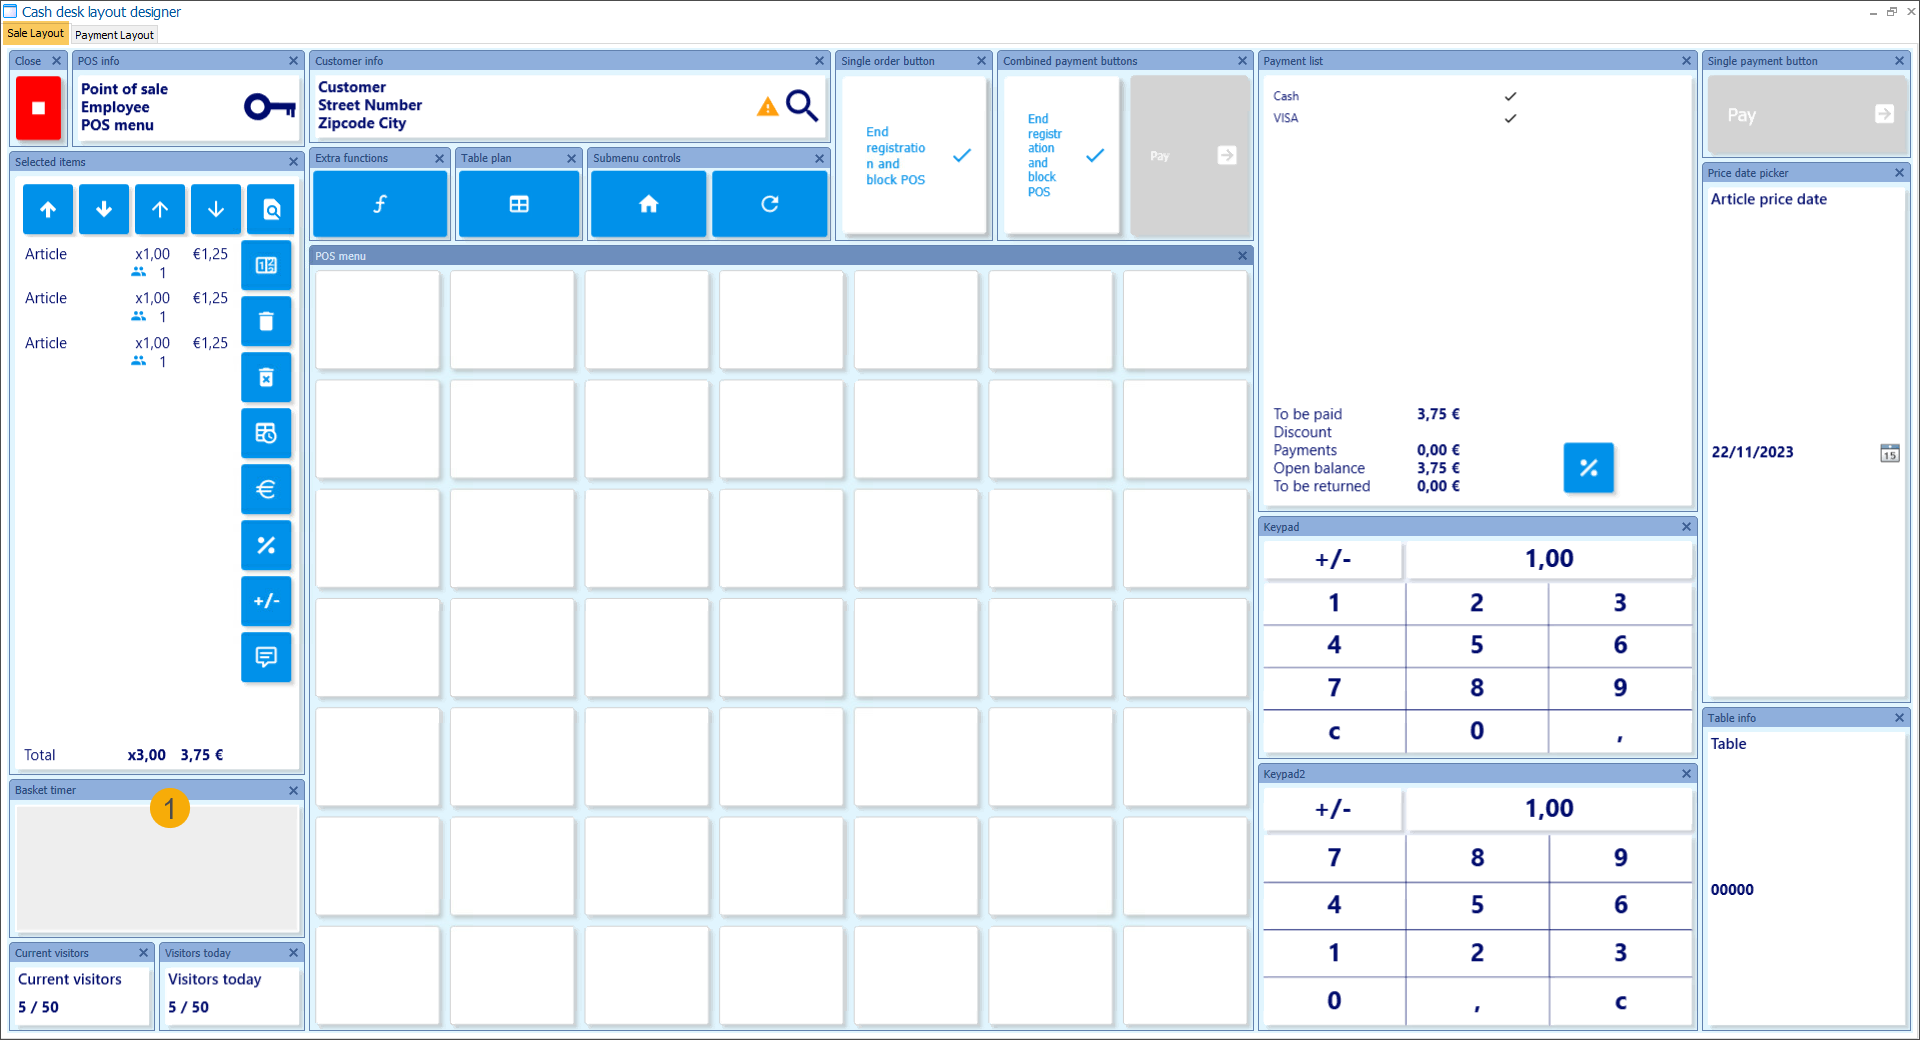This screenshot has width=1920, height=1040.
Task: Move Article up with the upward arrow
Action: tap(47, 209)
